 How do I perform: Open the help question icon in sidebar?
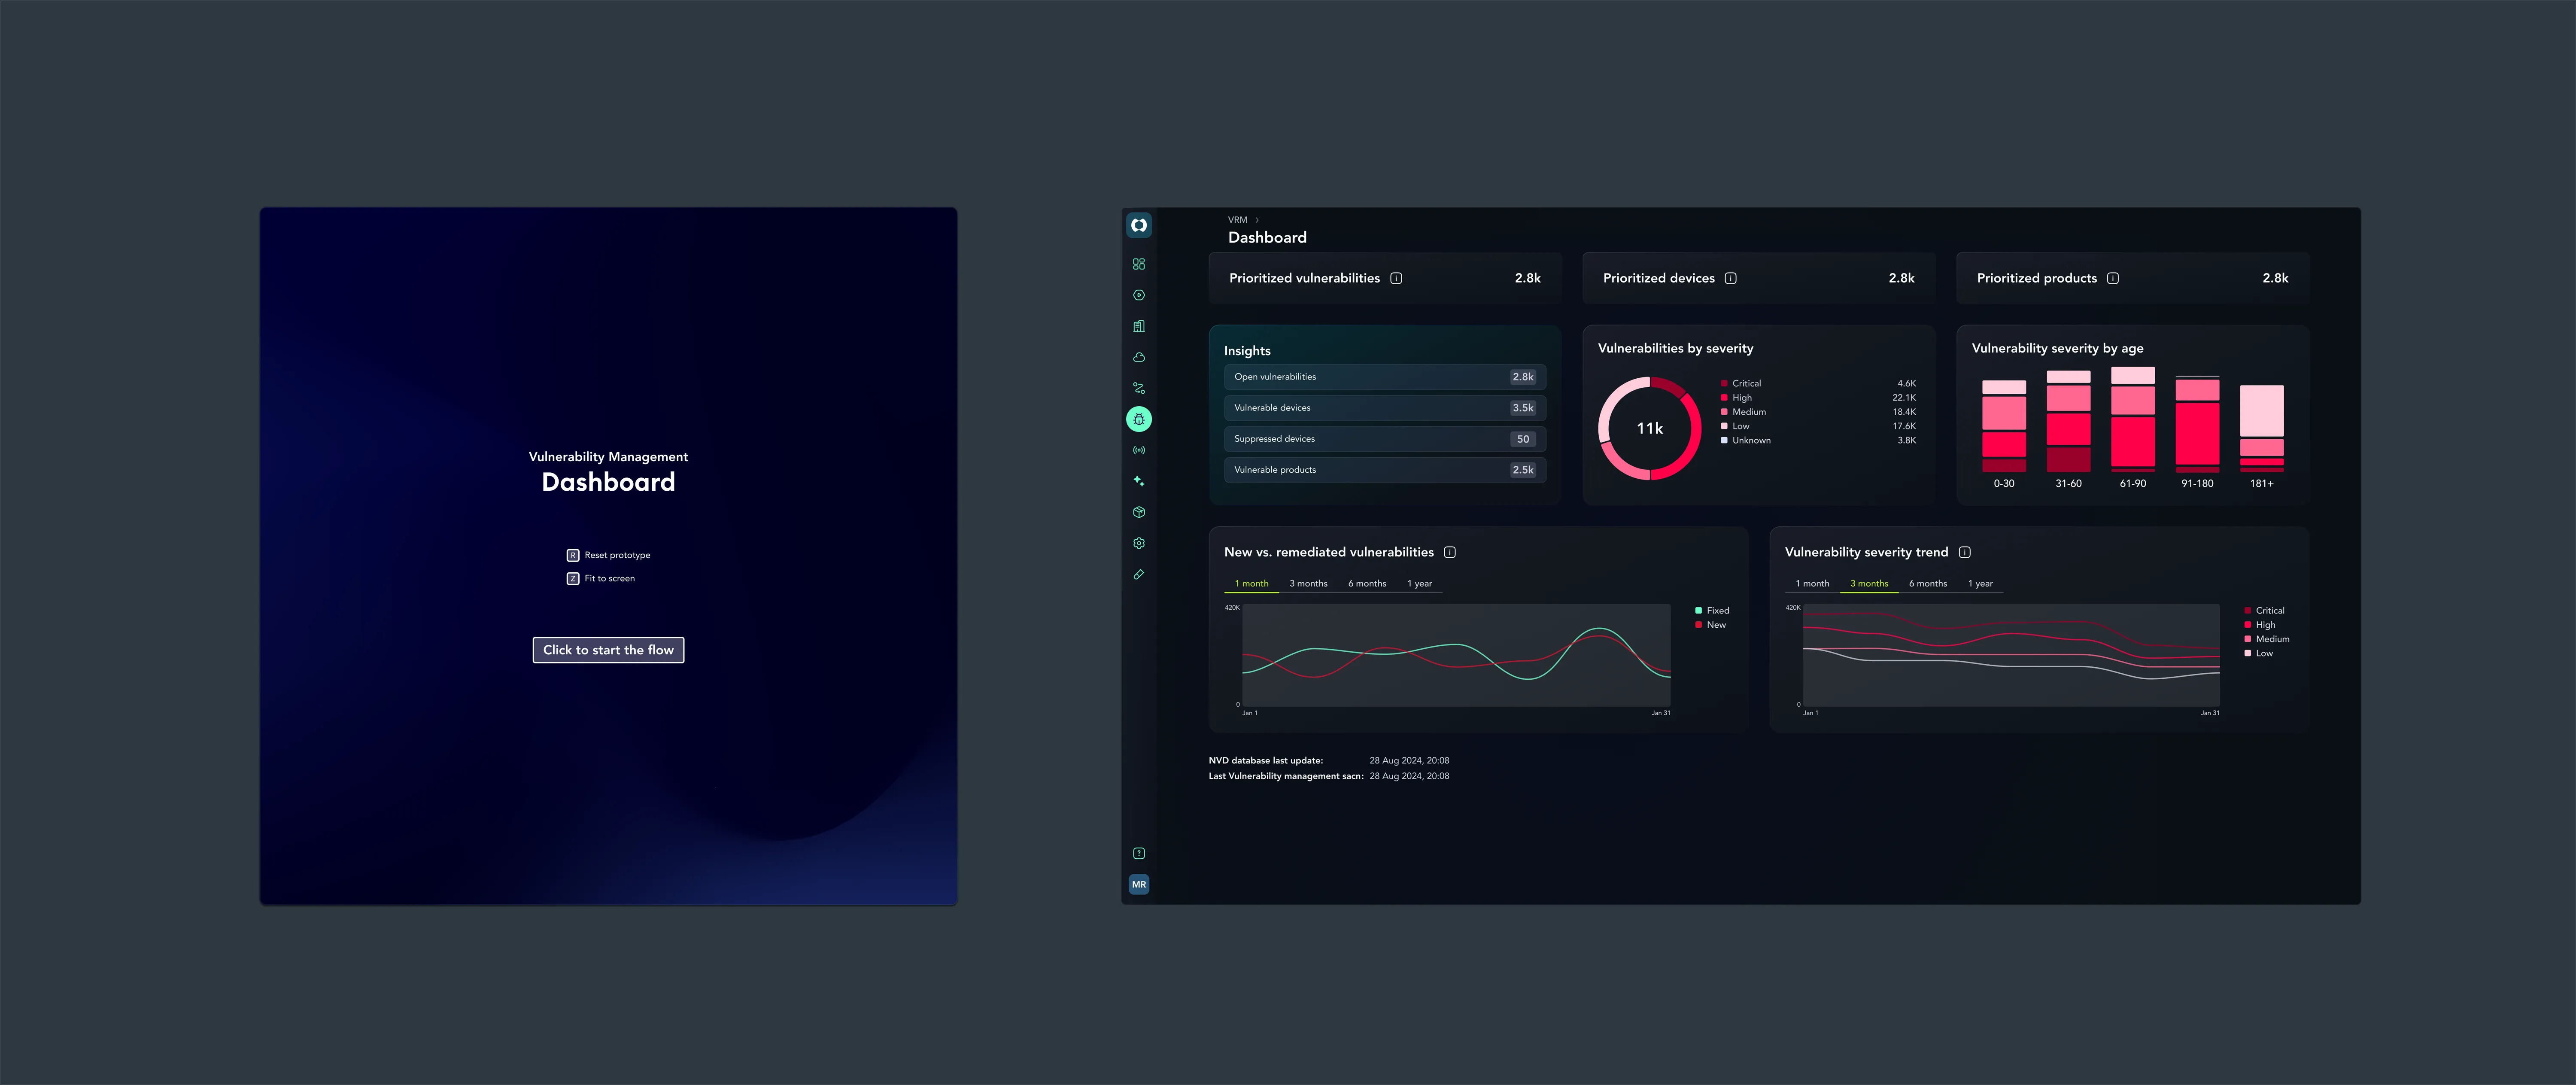(x=1139, y=853)
